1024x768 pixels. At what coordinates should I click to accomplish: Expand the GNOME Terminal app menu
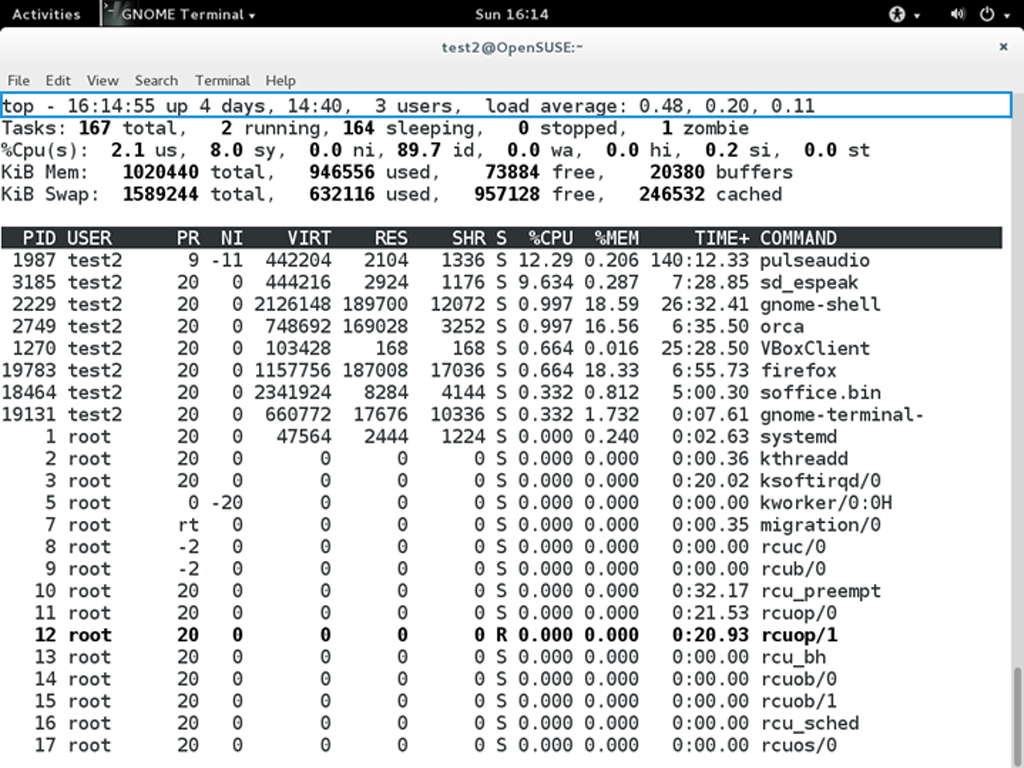click(x=186, y=14)
